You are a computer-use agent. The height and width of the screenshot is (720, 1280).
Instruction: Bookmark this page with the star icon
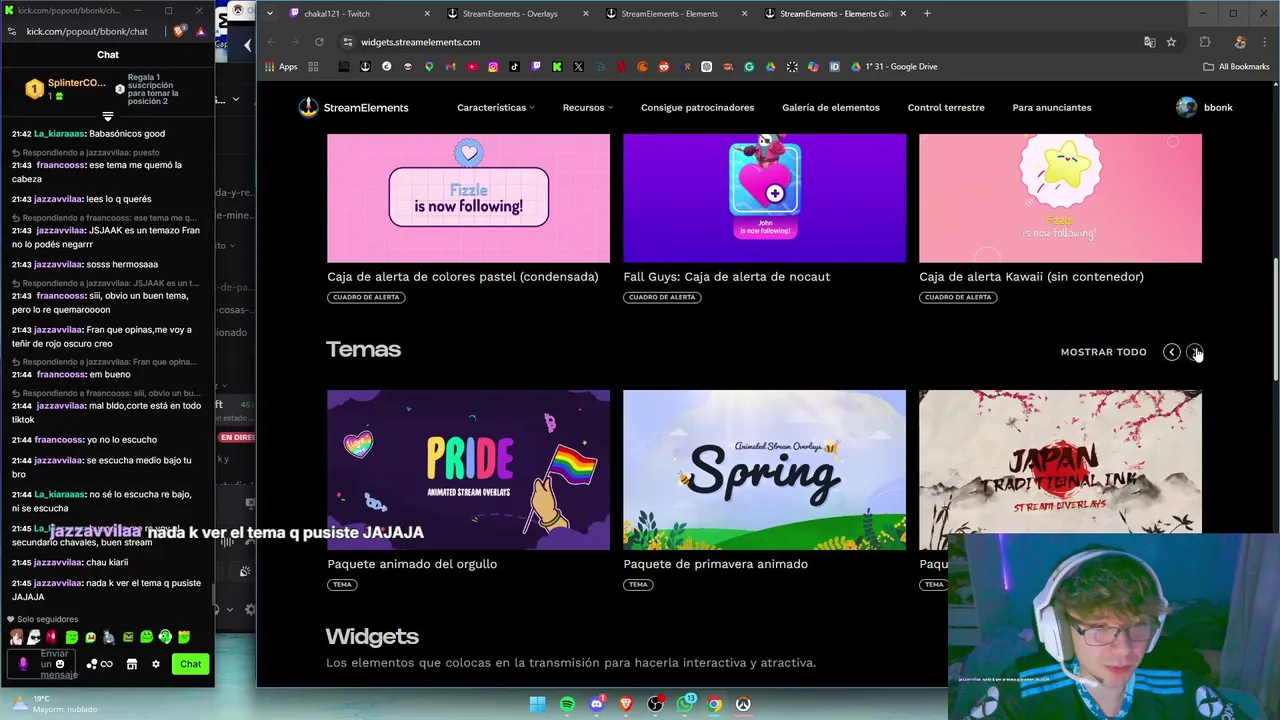[1171, 42]
